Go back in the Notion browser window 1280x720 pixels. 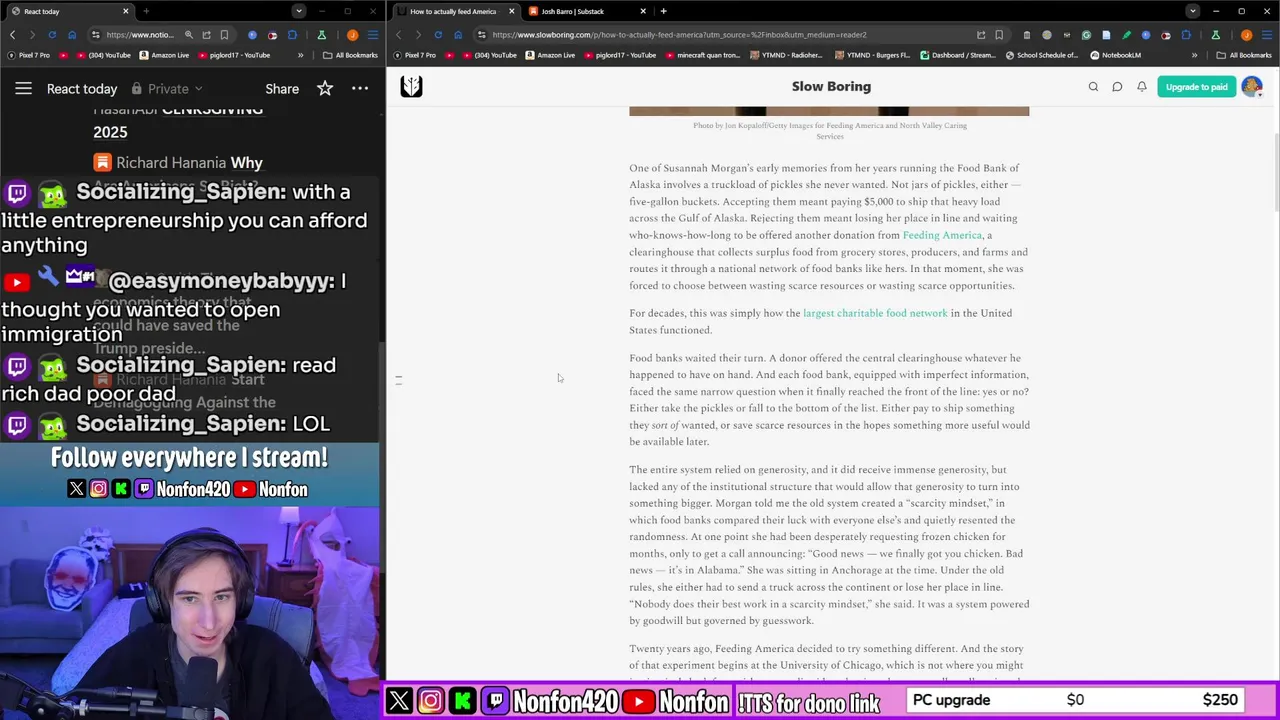[x=12, y=35]
